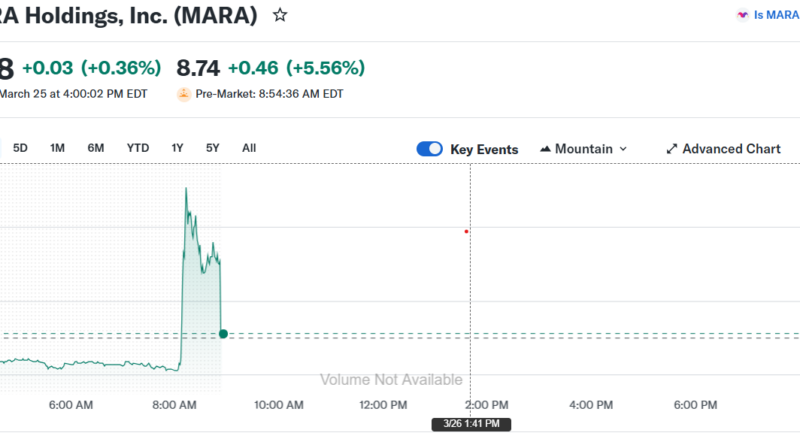Select the 5D time range tab
This screenshot has height=445, width=800.
(x=20, y=148)
